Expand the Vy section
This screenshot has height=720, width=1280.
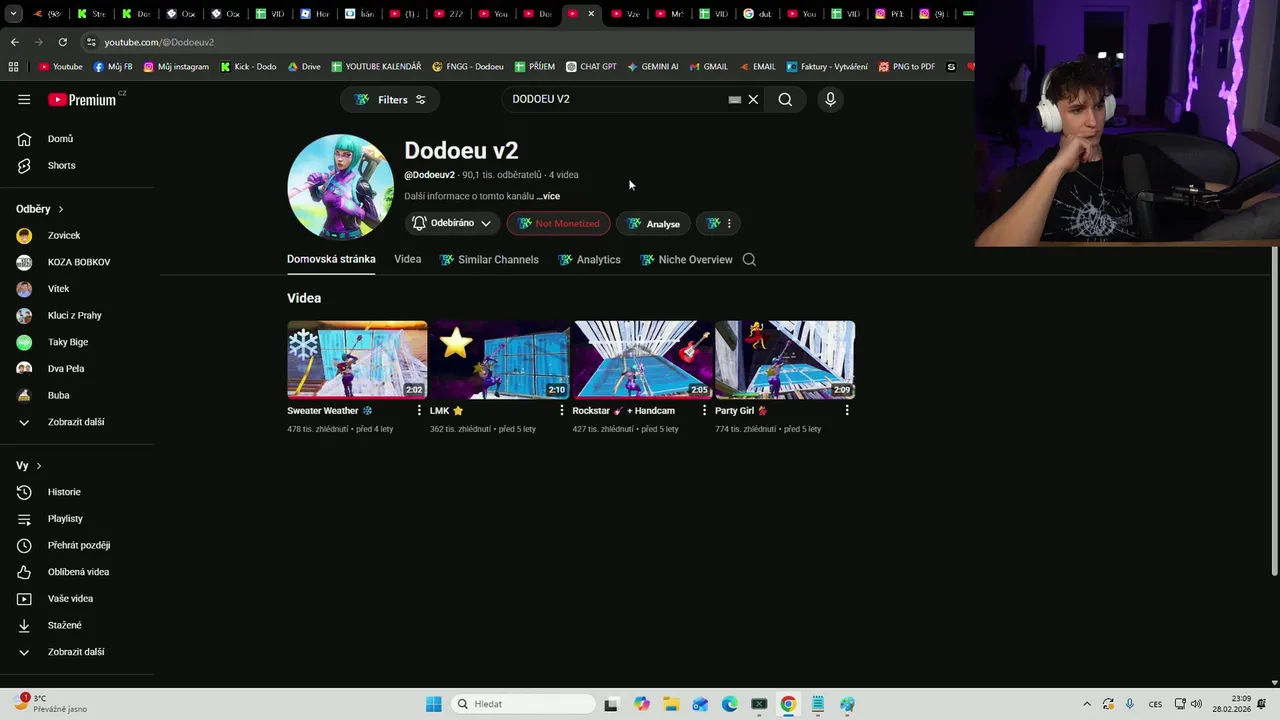[x=29, y=466]
